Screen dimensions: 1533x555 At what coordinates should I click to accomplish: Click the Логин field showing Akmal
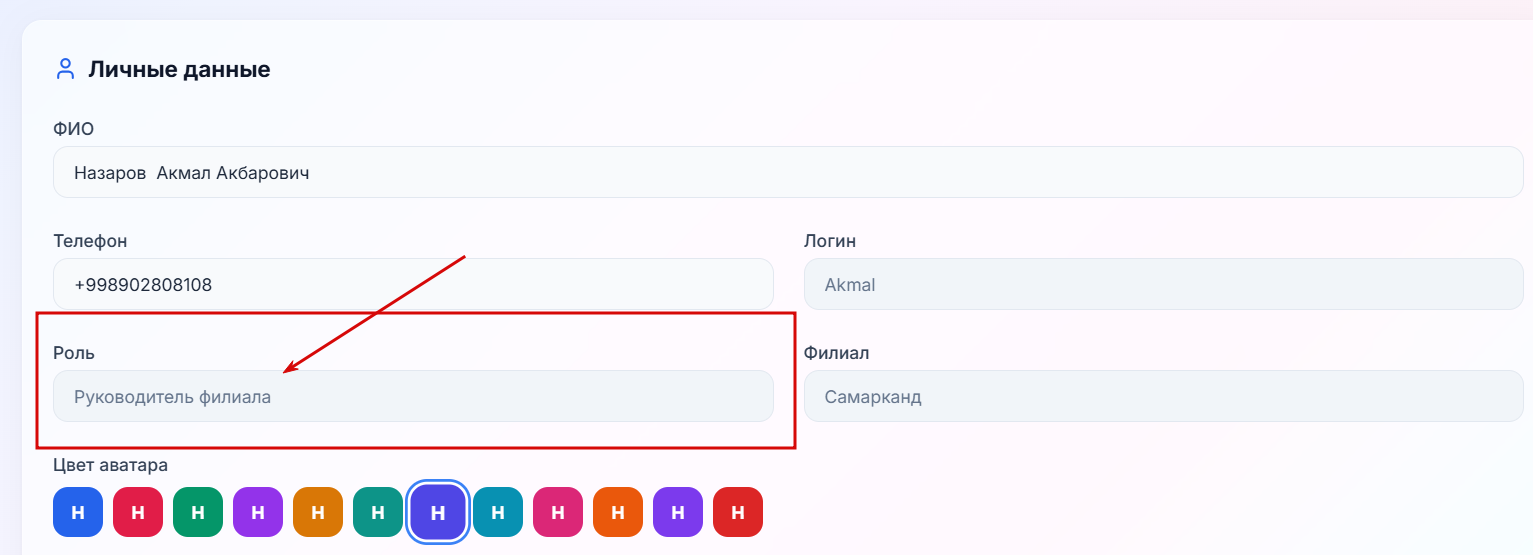point(1163,284)
